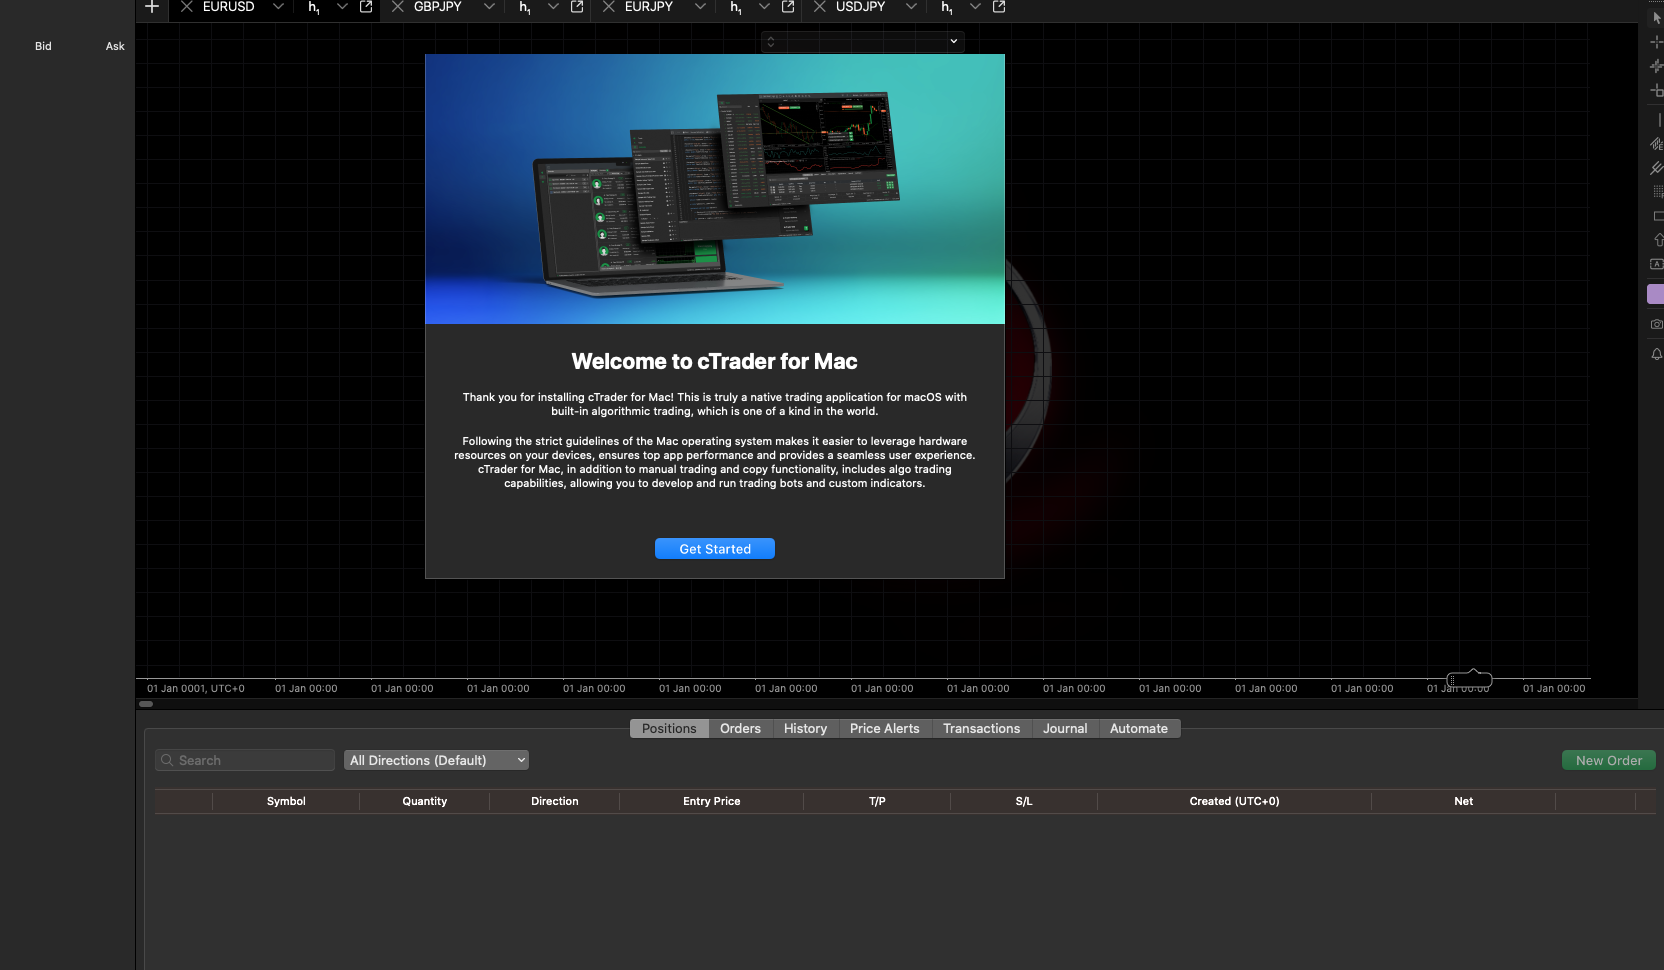Screen dimensions: 1664x970
Task: Select the vertical line drawing tool
Action: pos(1658,120)
